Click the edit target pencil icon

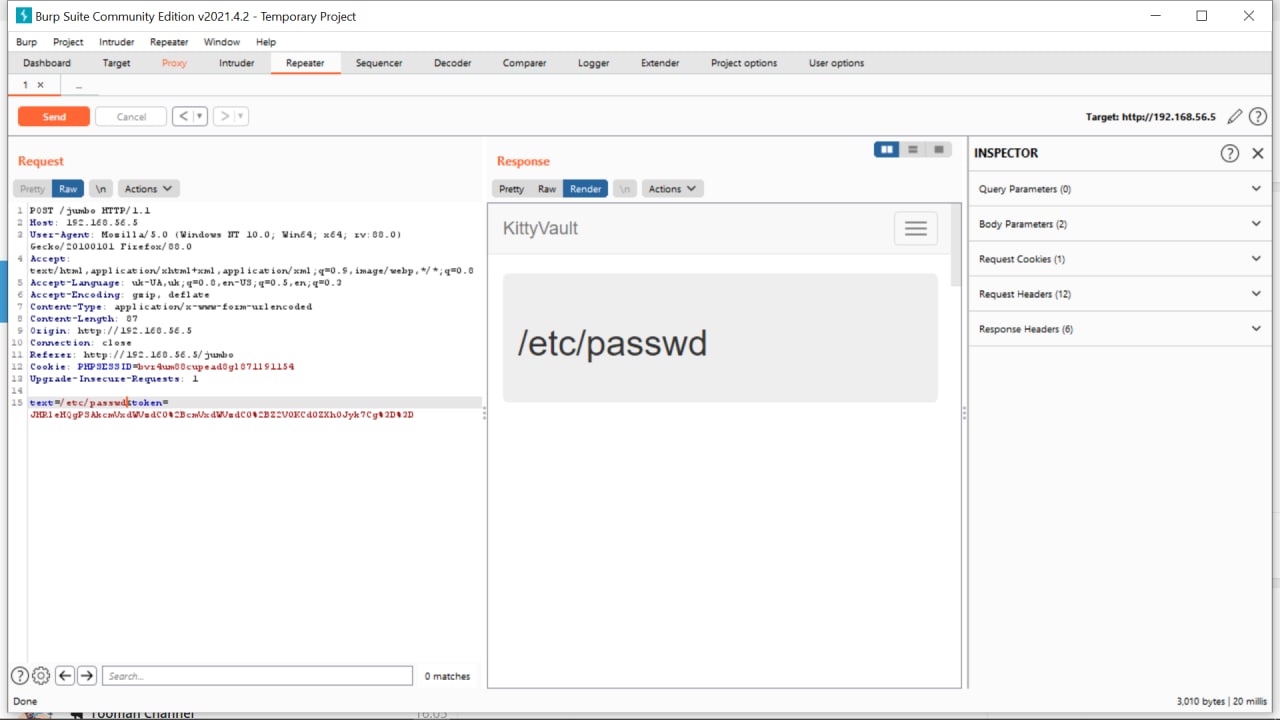point(1235,117)
